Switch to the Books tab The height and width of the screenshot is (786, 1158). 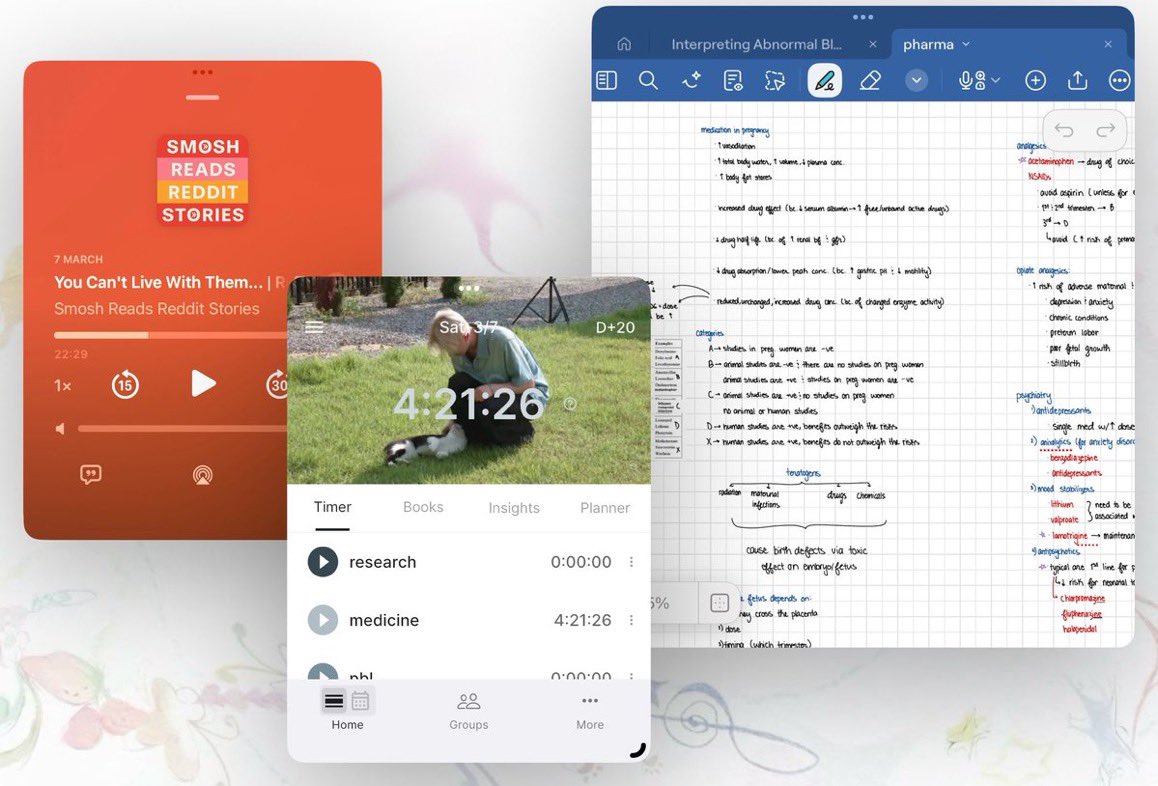(x=423, y=508)
